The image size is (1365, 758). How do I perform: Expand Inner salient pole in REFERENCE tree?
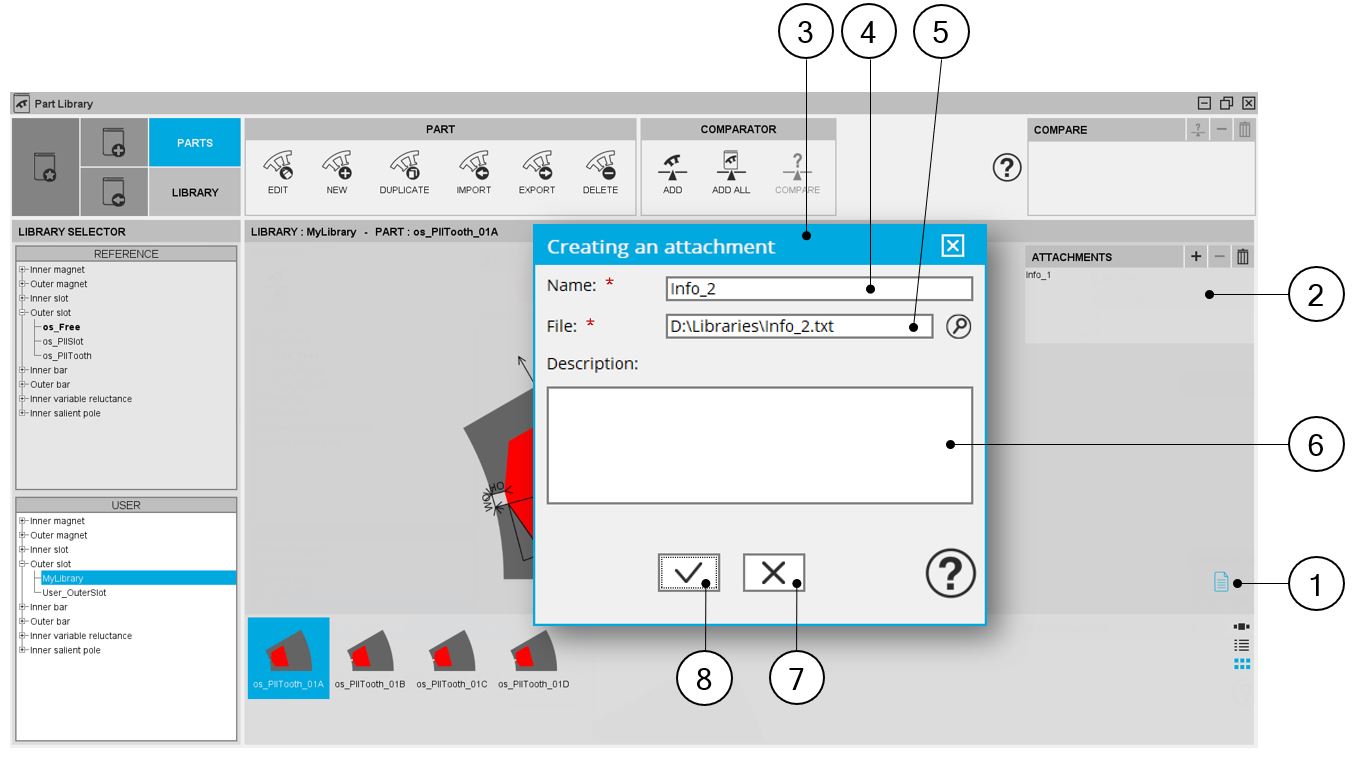pyautogui.click(x=22, y=413)
